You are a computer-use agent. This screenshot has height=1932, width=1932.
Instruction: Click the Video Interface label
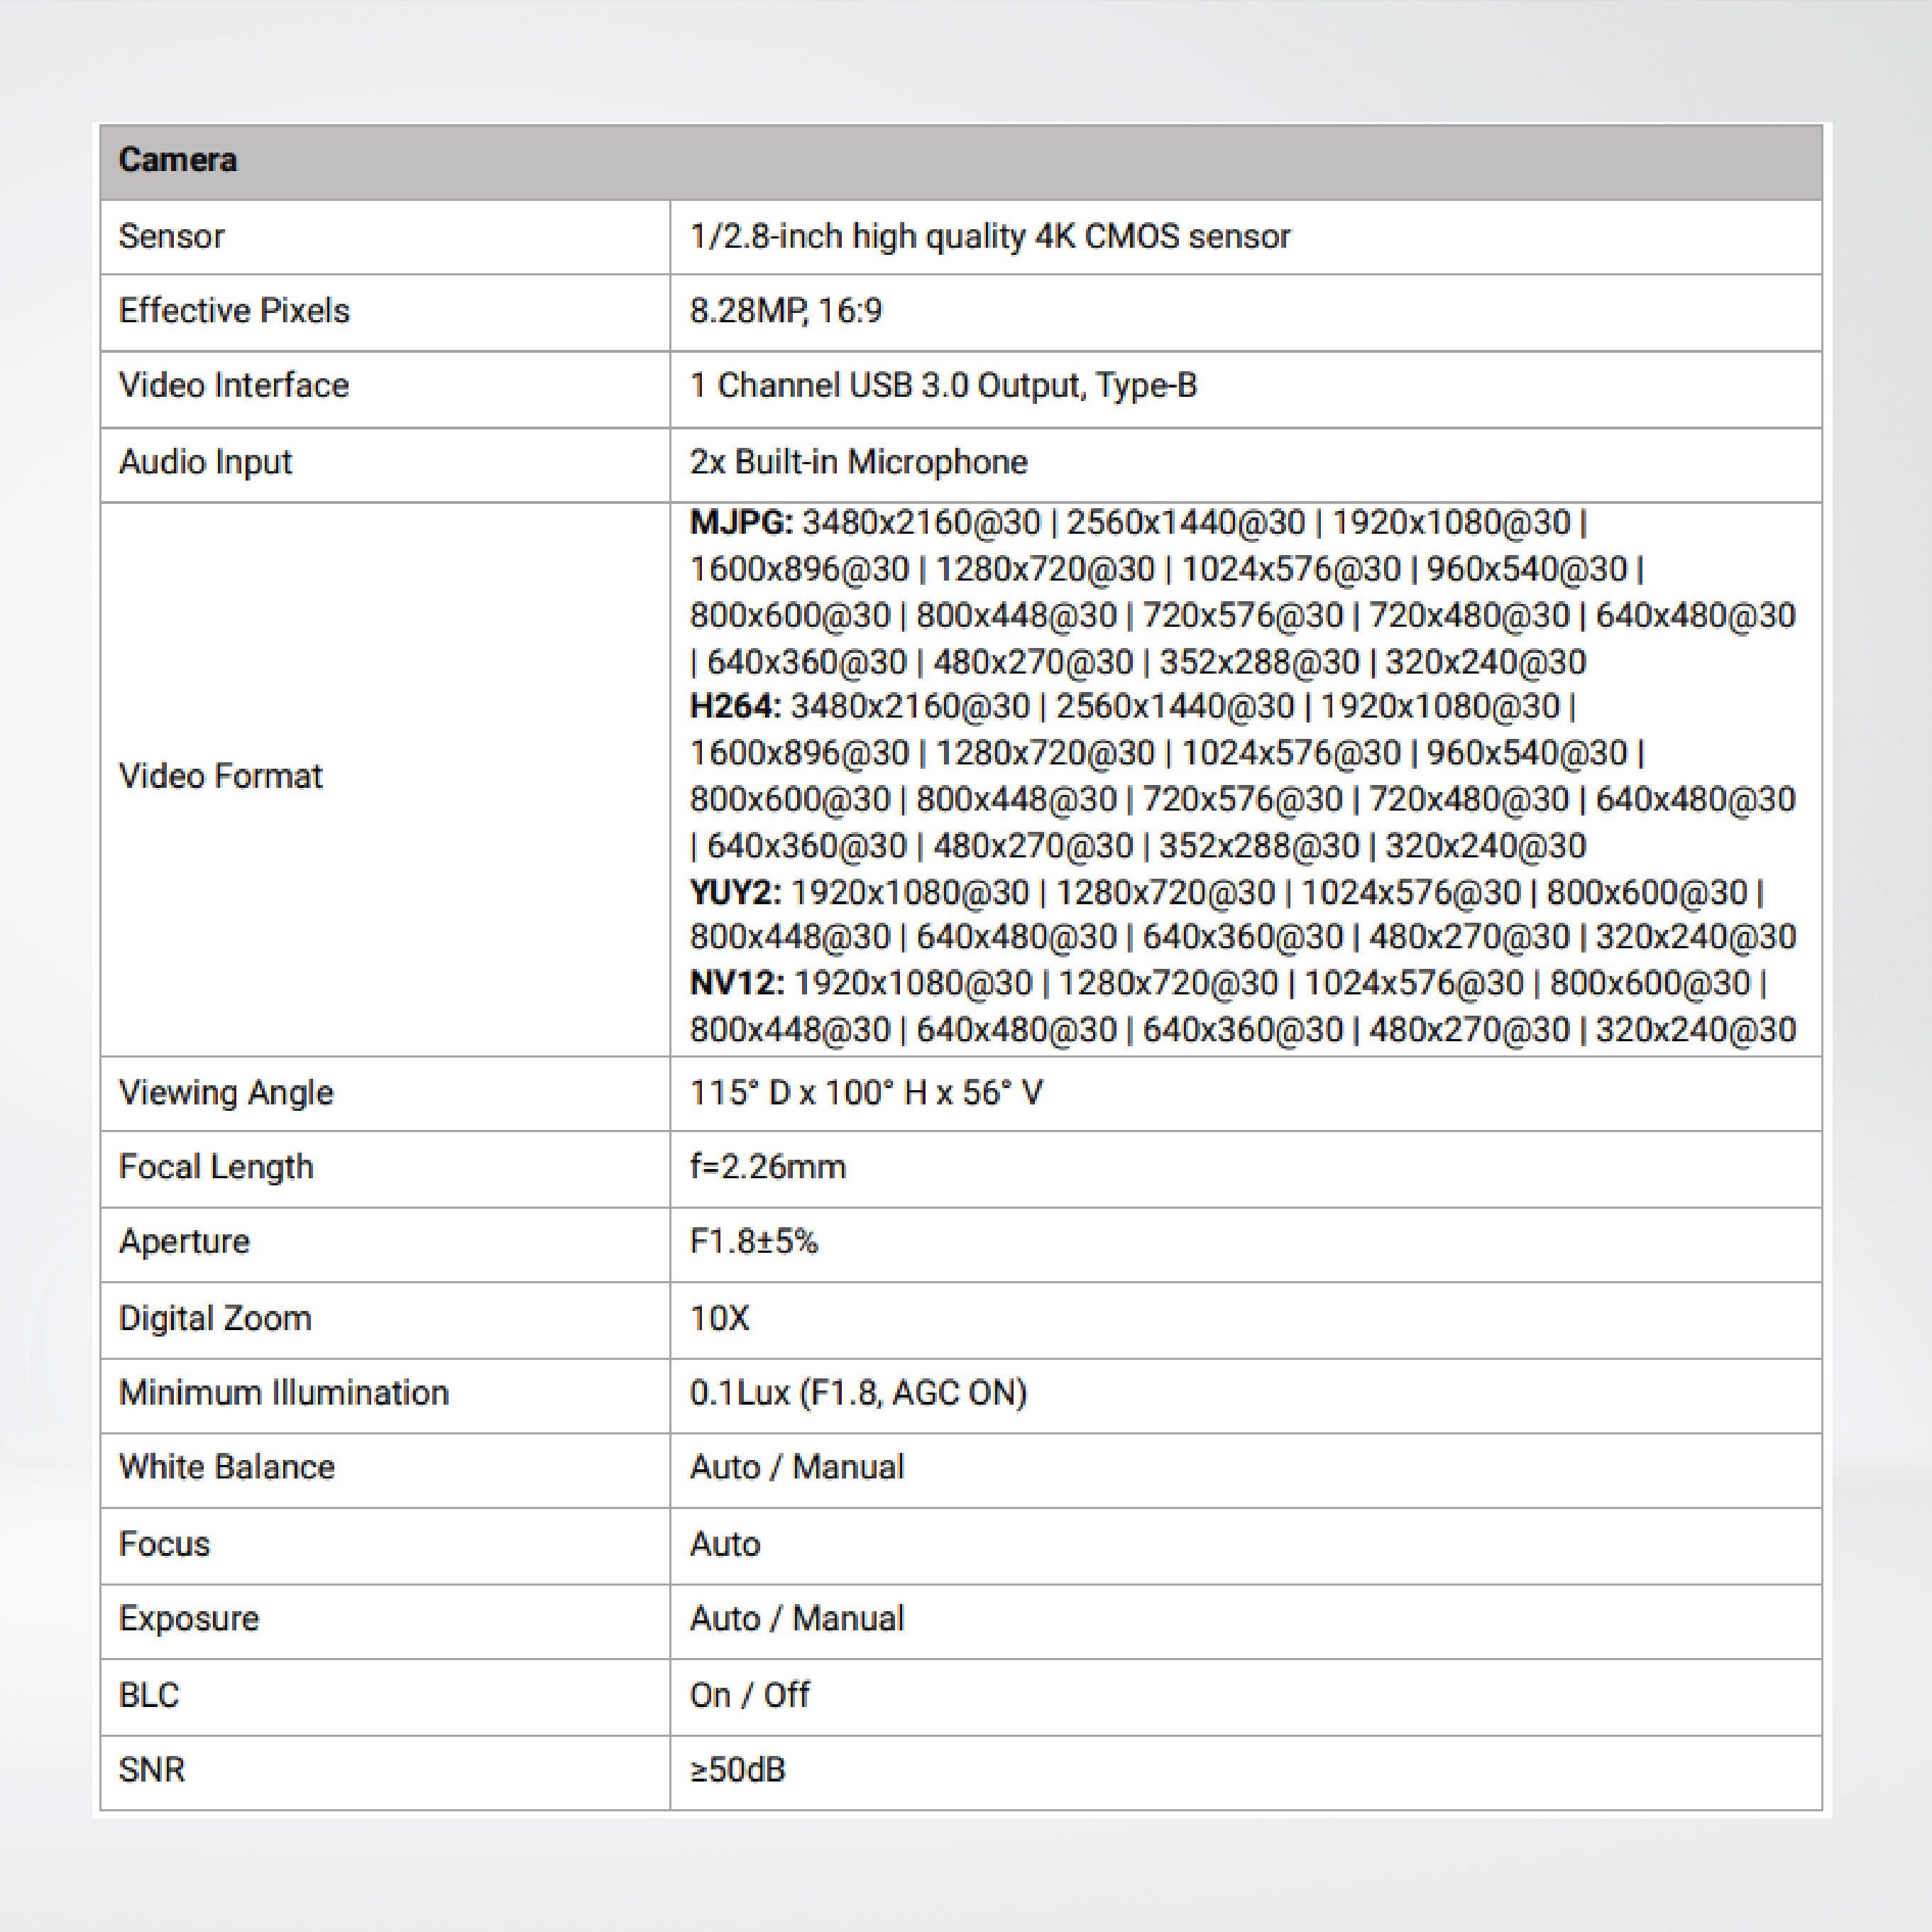coord(234,385)
